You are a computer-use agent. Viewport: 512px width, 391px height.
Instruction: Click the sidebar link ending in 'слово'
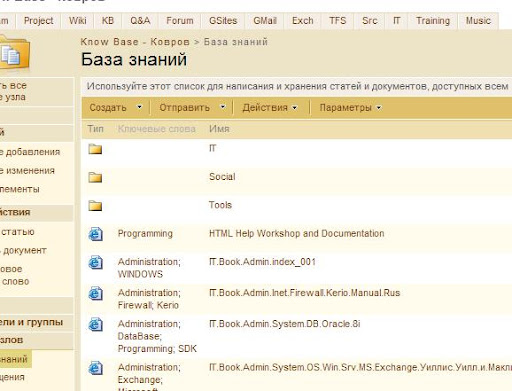click(15, 275)
